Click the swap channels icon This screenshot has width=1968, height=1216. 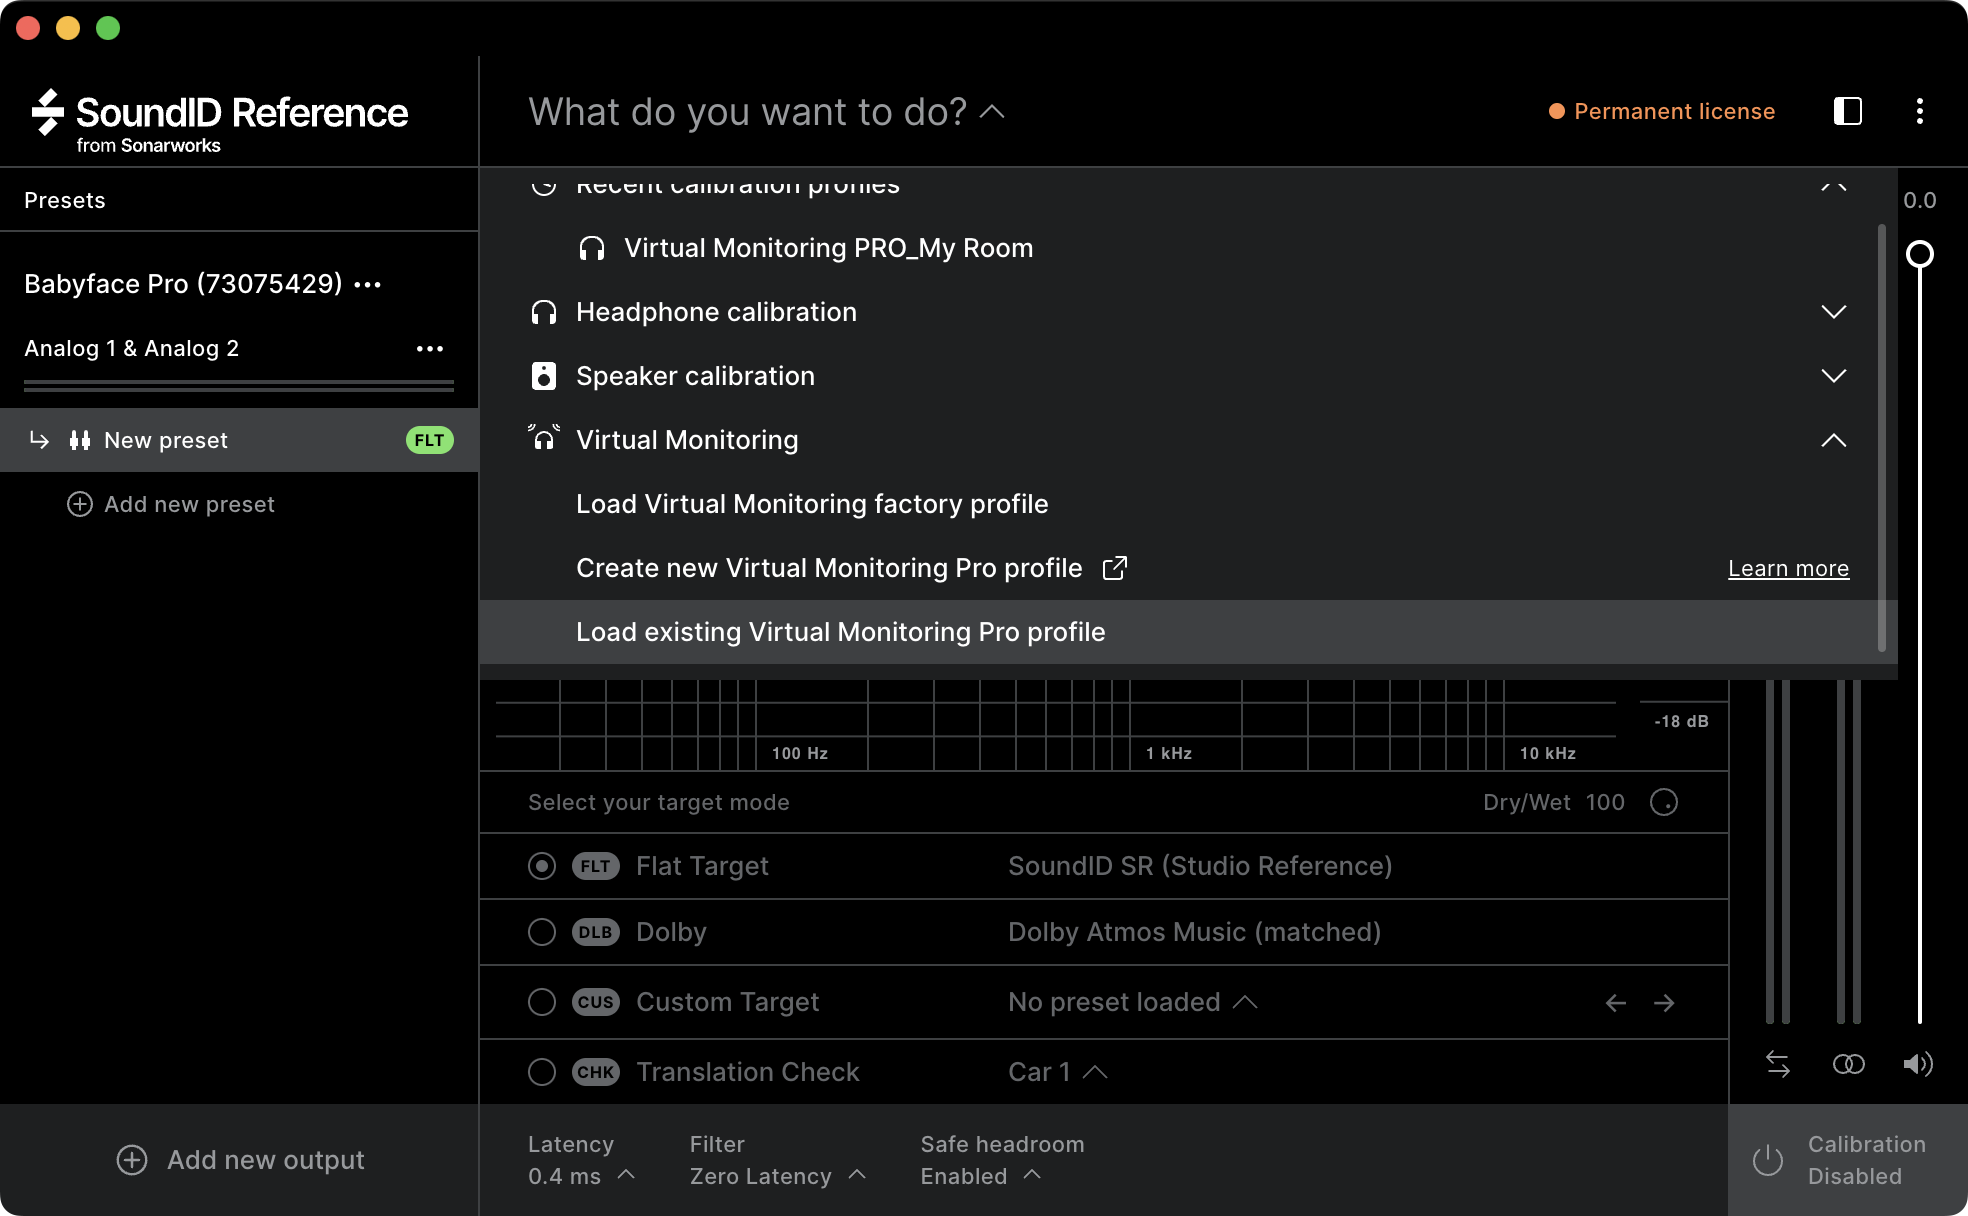coord(1778,1064)
